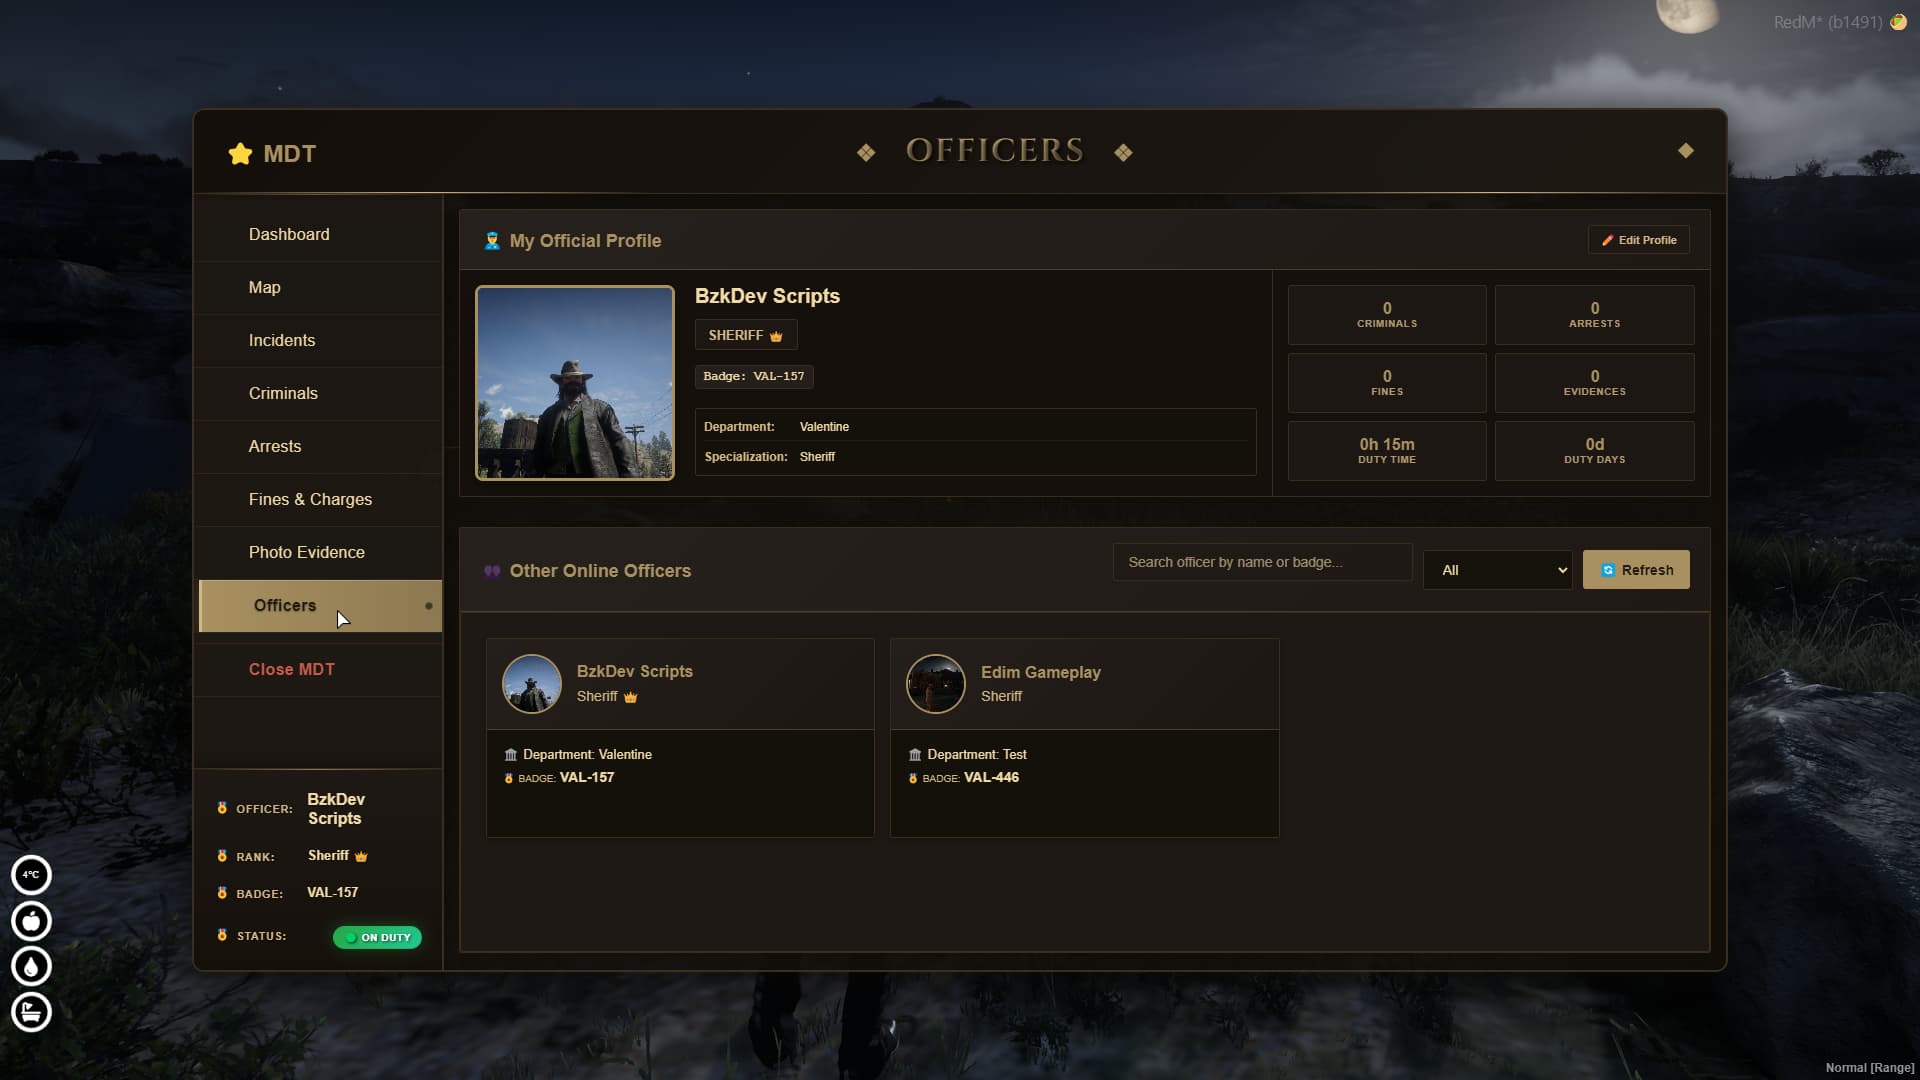Focus the search officer input field

pyautogui.click(x=1262, y=562)
